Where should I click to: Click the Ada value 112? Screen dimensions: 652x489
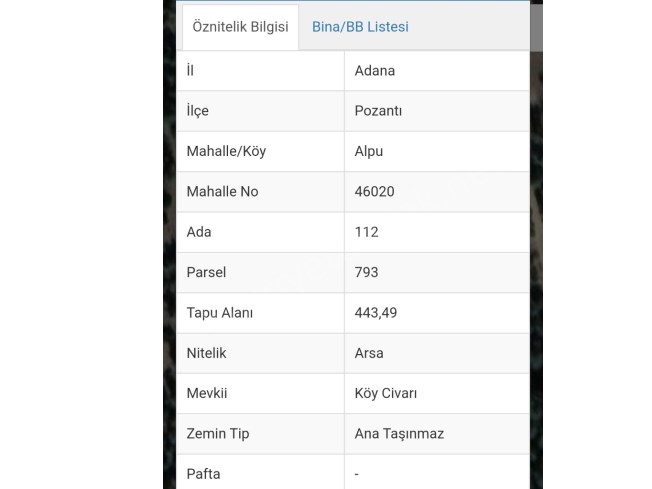pos(367,232)
